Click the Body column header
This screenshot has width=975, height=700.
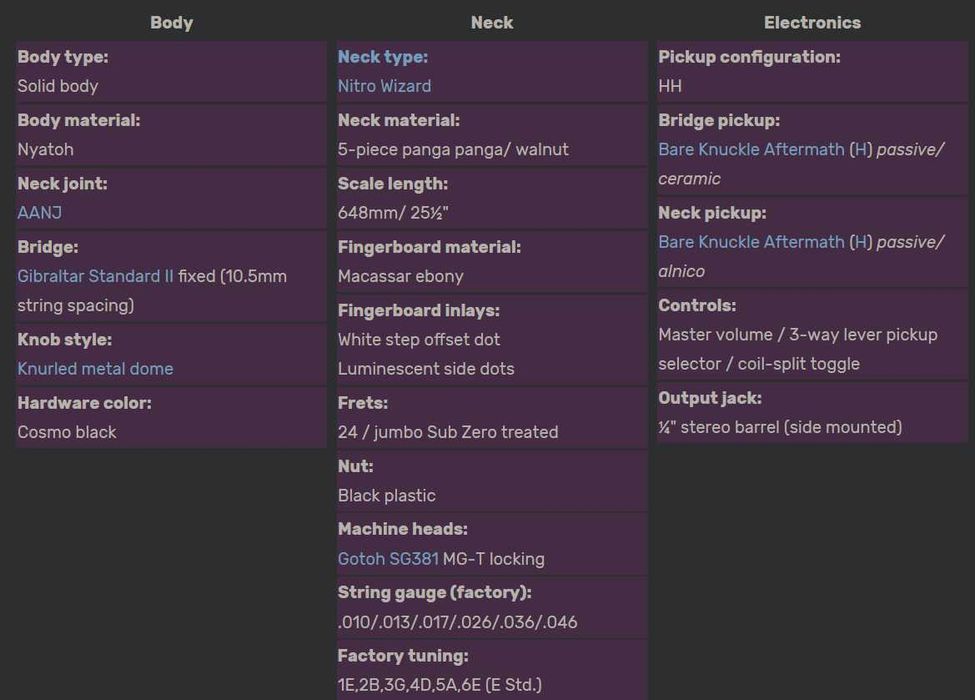tap(171, 22)
